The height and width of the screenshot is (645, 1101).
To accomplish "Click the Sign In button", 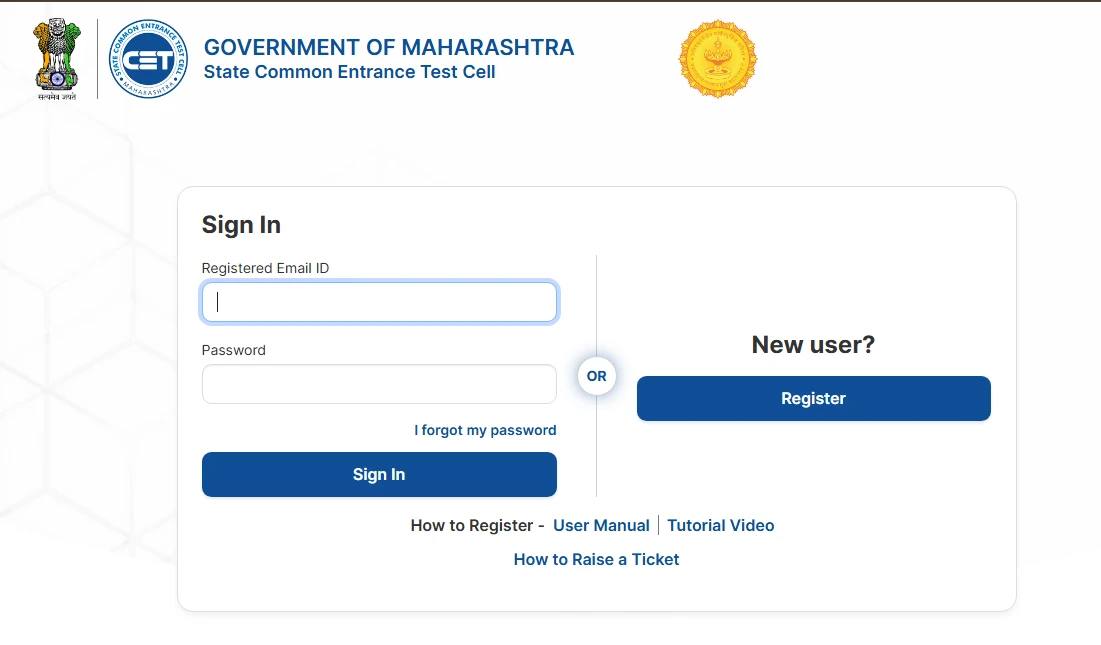I will 379,474.
